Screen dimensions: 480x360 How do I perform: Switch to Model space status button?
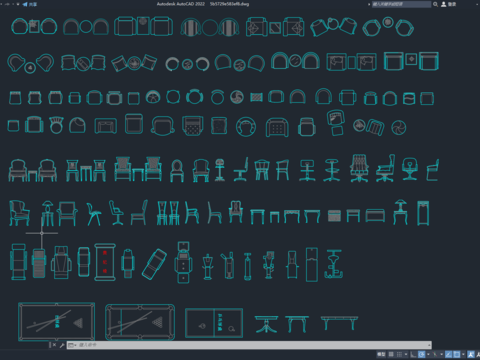pos(381,354)
